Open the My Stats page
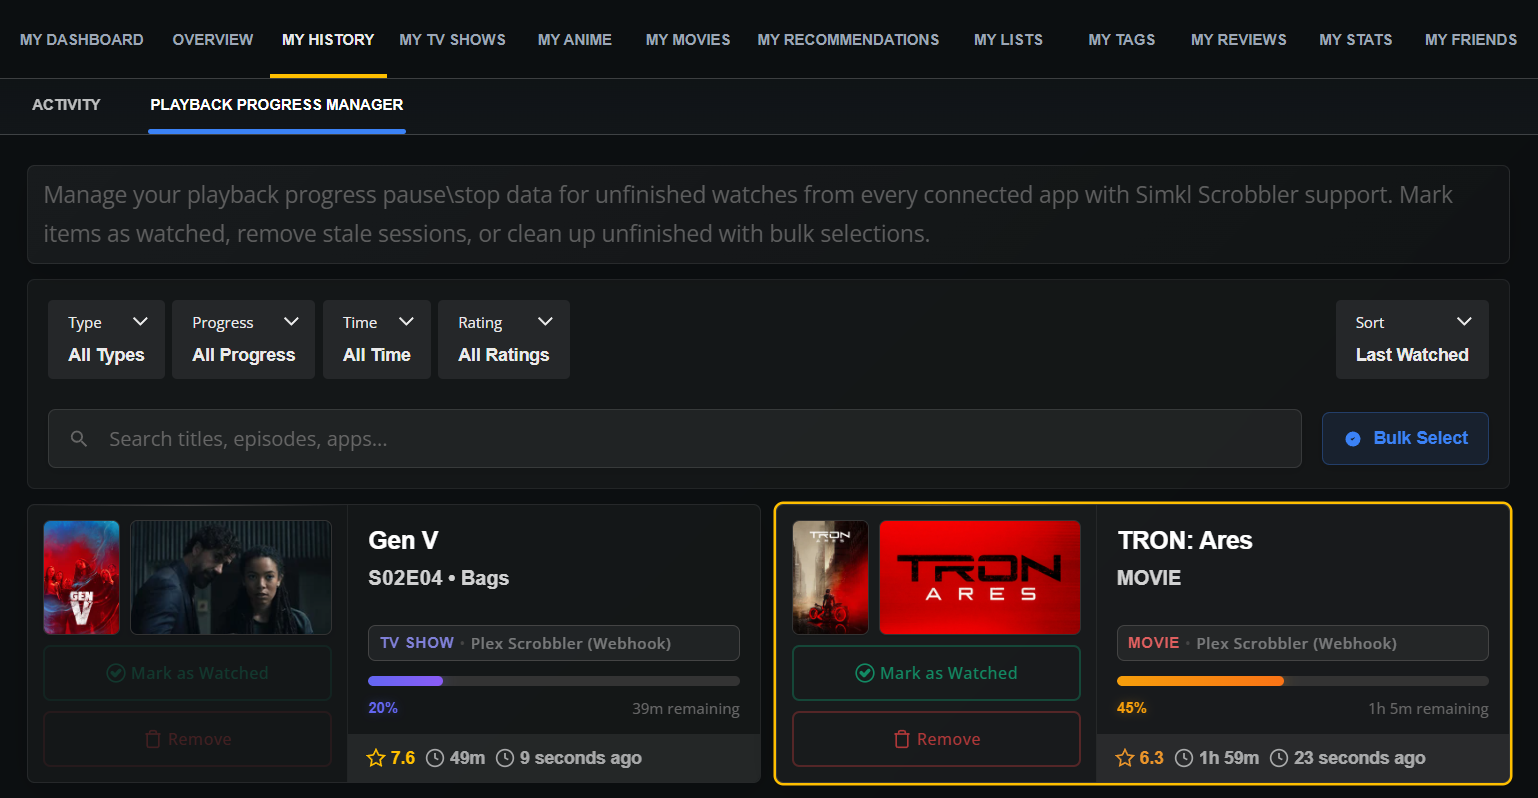1538x798 pixels. [1355, 40]
